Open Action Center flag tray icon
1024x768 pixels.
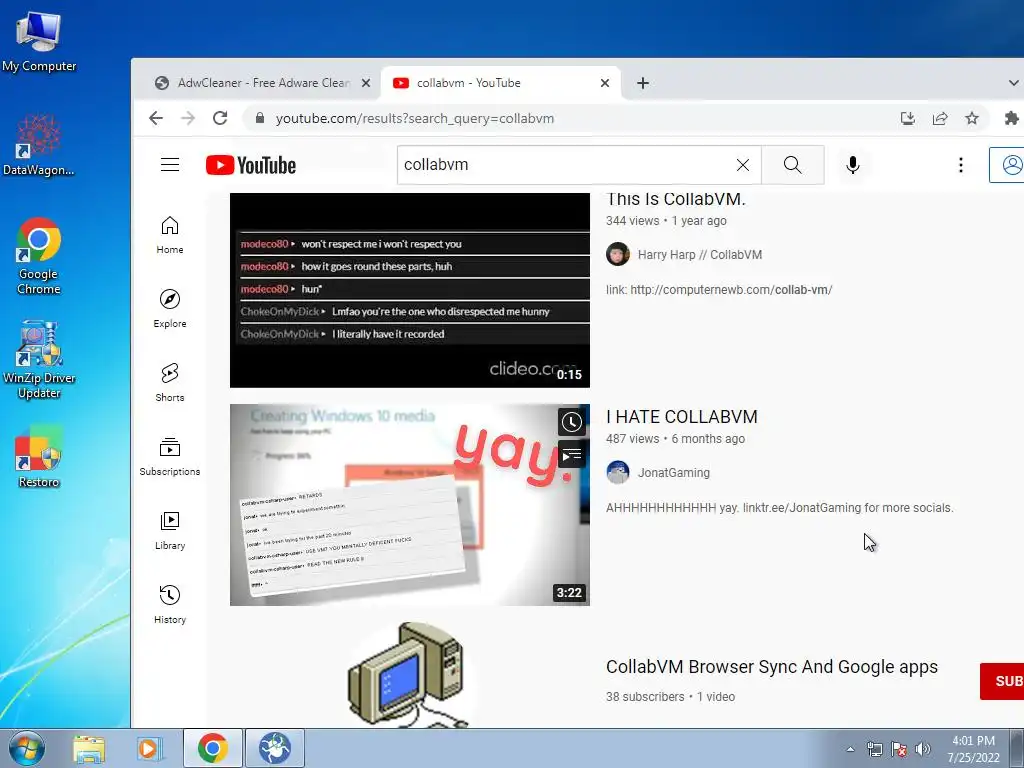coord(899,749)
